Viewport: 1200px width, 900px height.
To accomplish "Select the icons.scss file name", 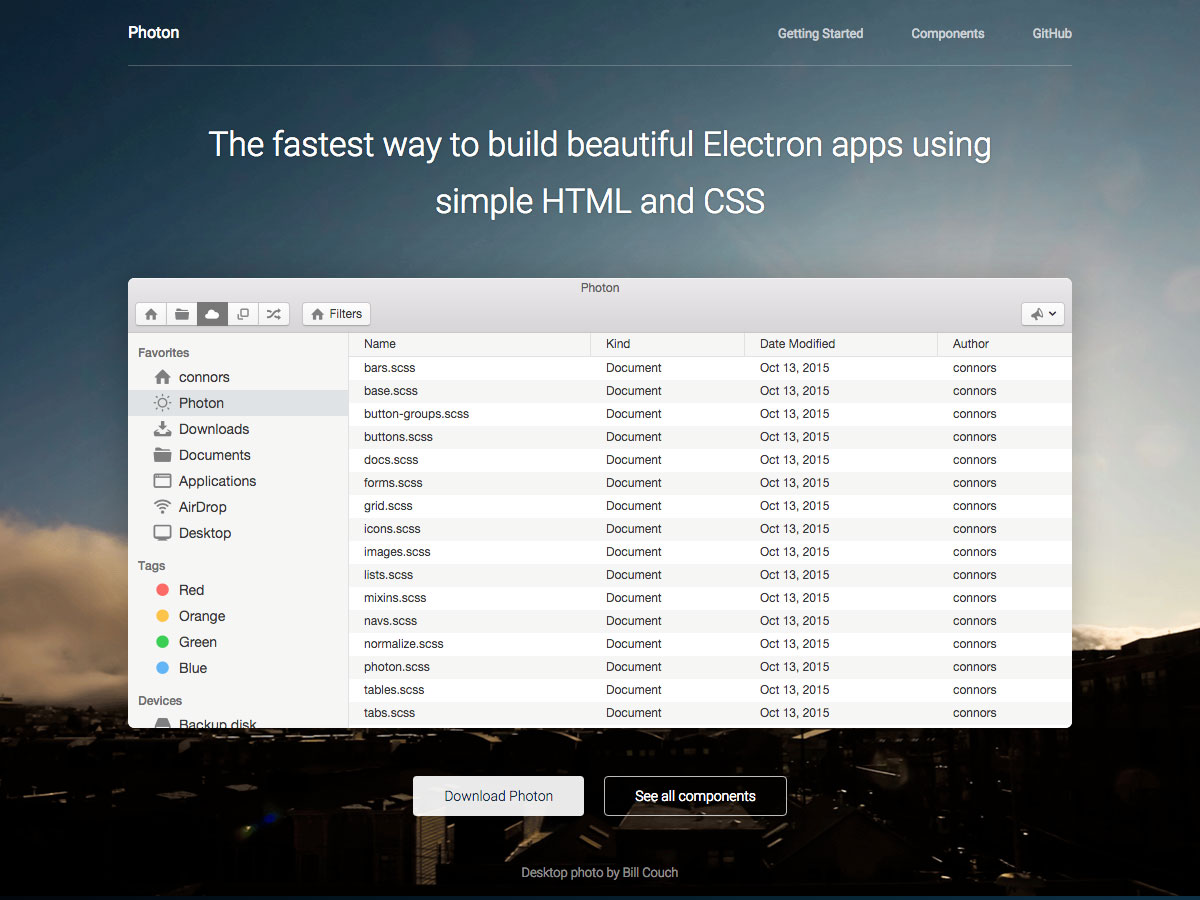I will tap(392, 529).
